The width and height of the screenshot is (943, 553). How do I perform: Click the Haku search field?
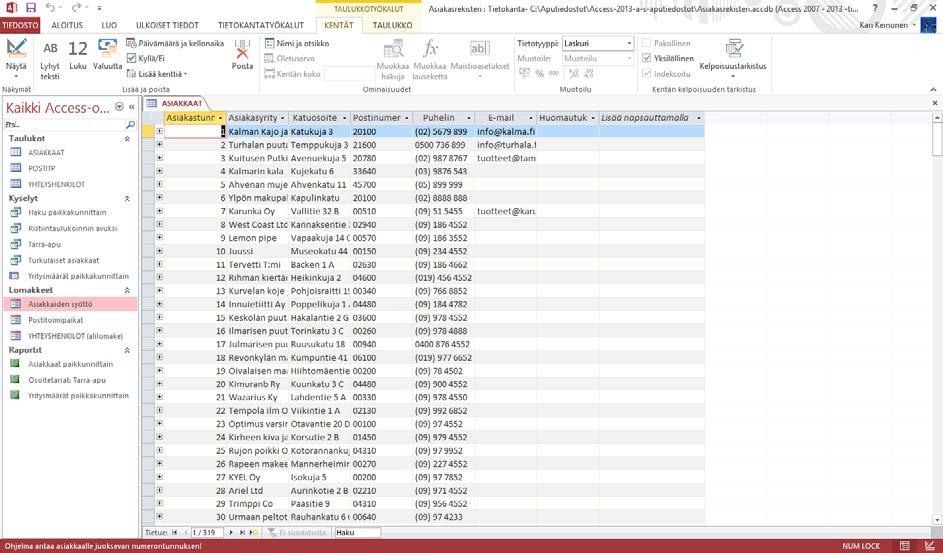click(x=357, y=533)
